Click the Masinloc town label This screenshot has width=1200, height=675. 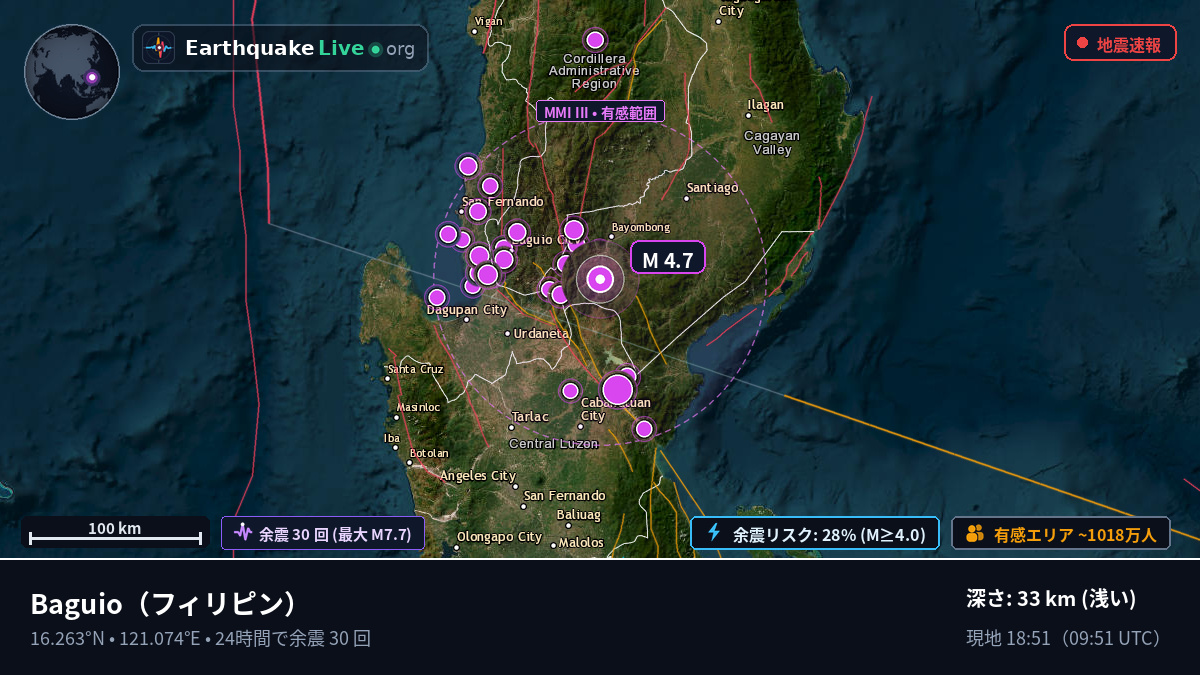[417, 407]
